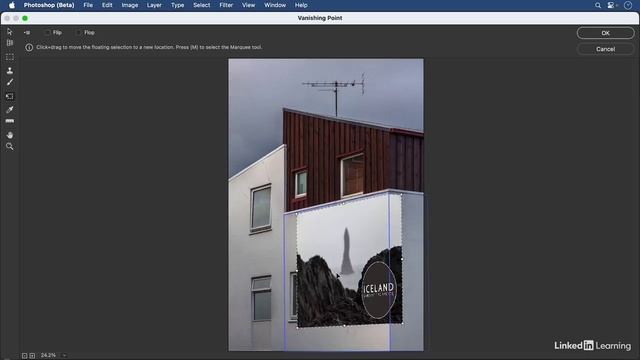
Task: Select the Eyedropper tool
Action: [x=10, y=109]
